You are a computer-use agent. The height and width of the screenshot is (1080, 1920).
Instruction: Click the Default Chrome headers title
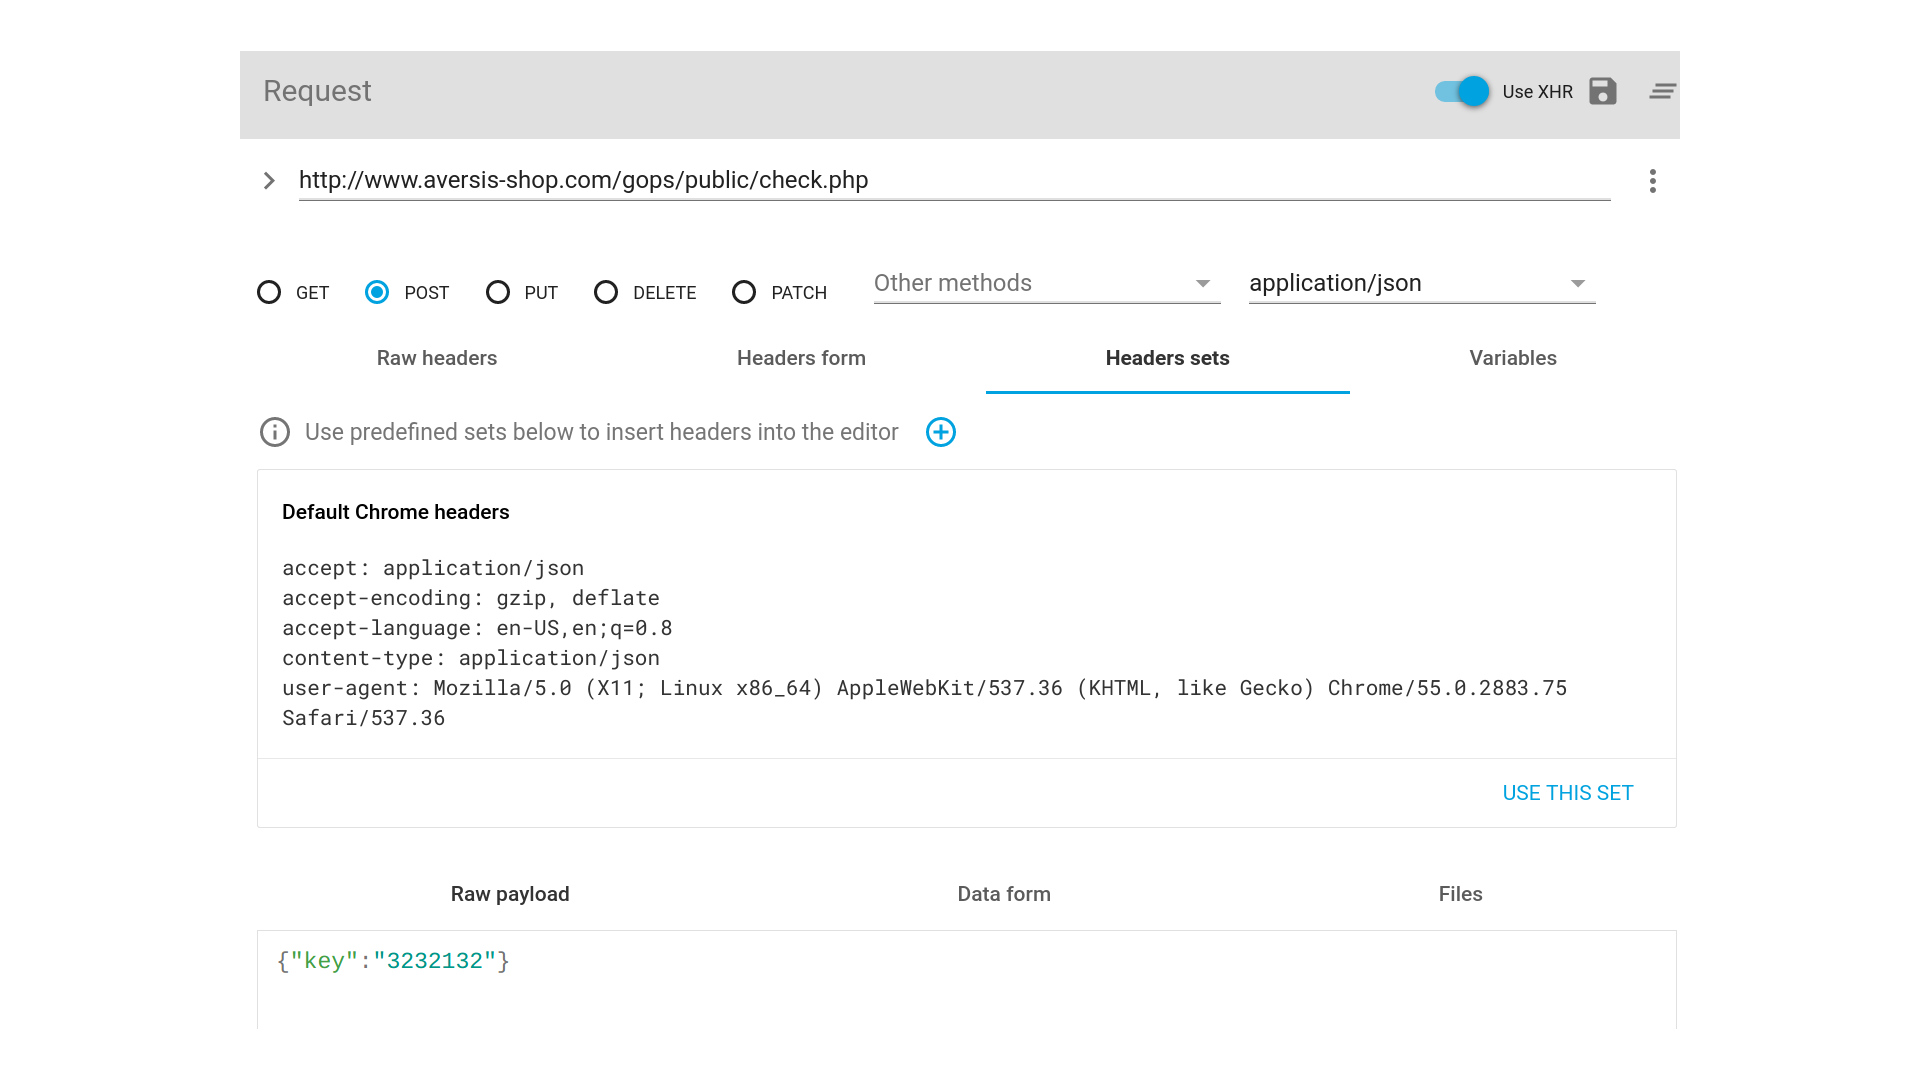pos(396,512)
